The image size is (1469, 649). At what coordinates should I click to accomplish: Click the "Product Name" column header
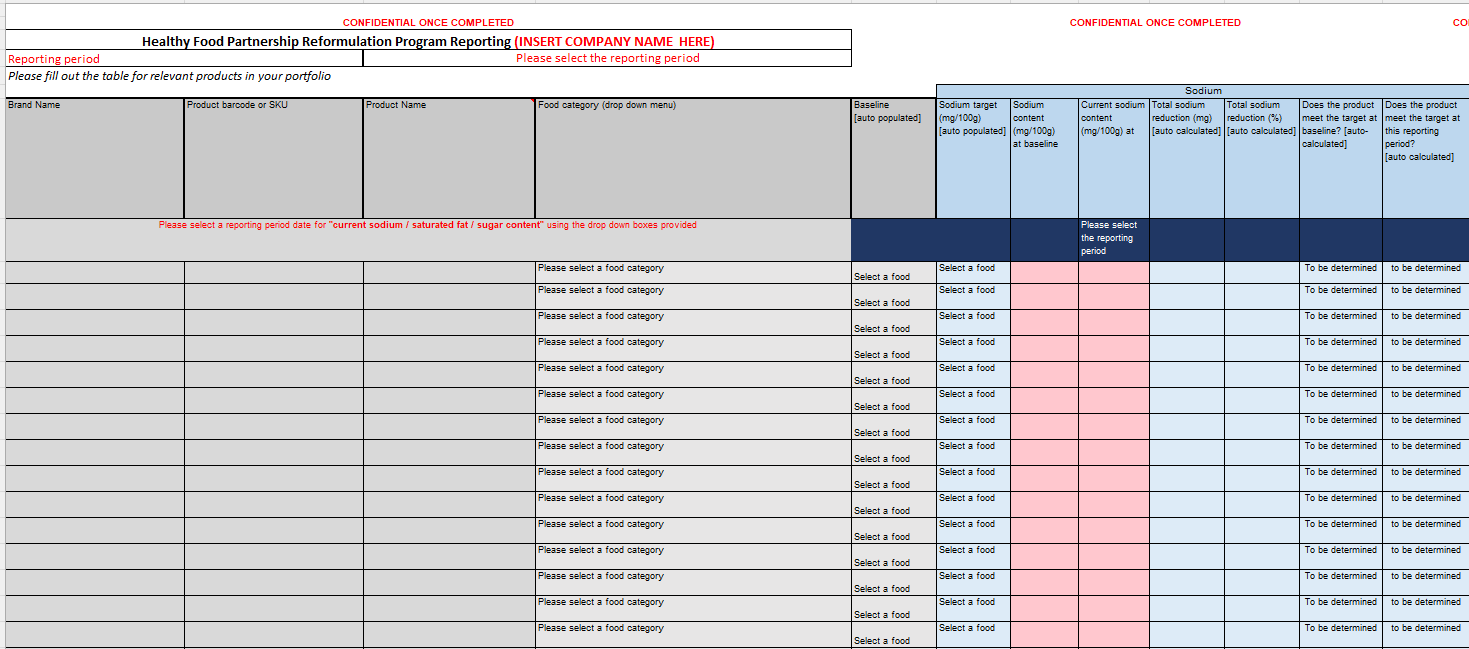pos(449,158)
